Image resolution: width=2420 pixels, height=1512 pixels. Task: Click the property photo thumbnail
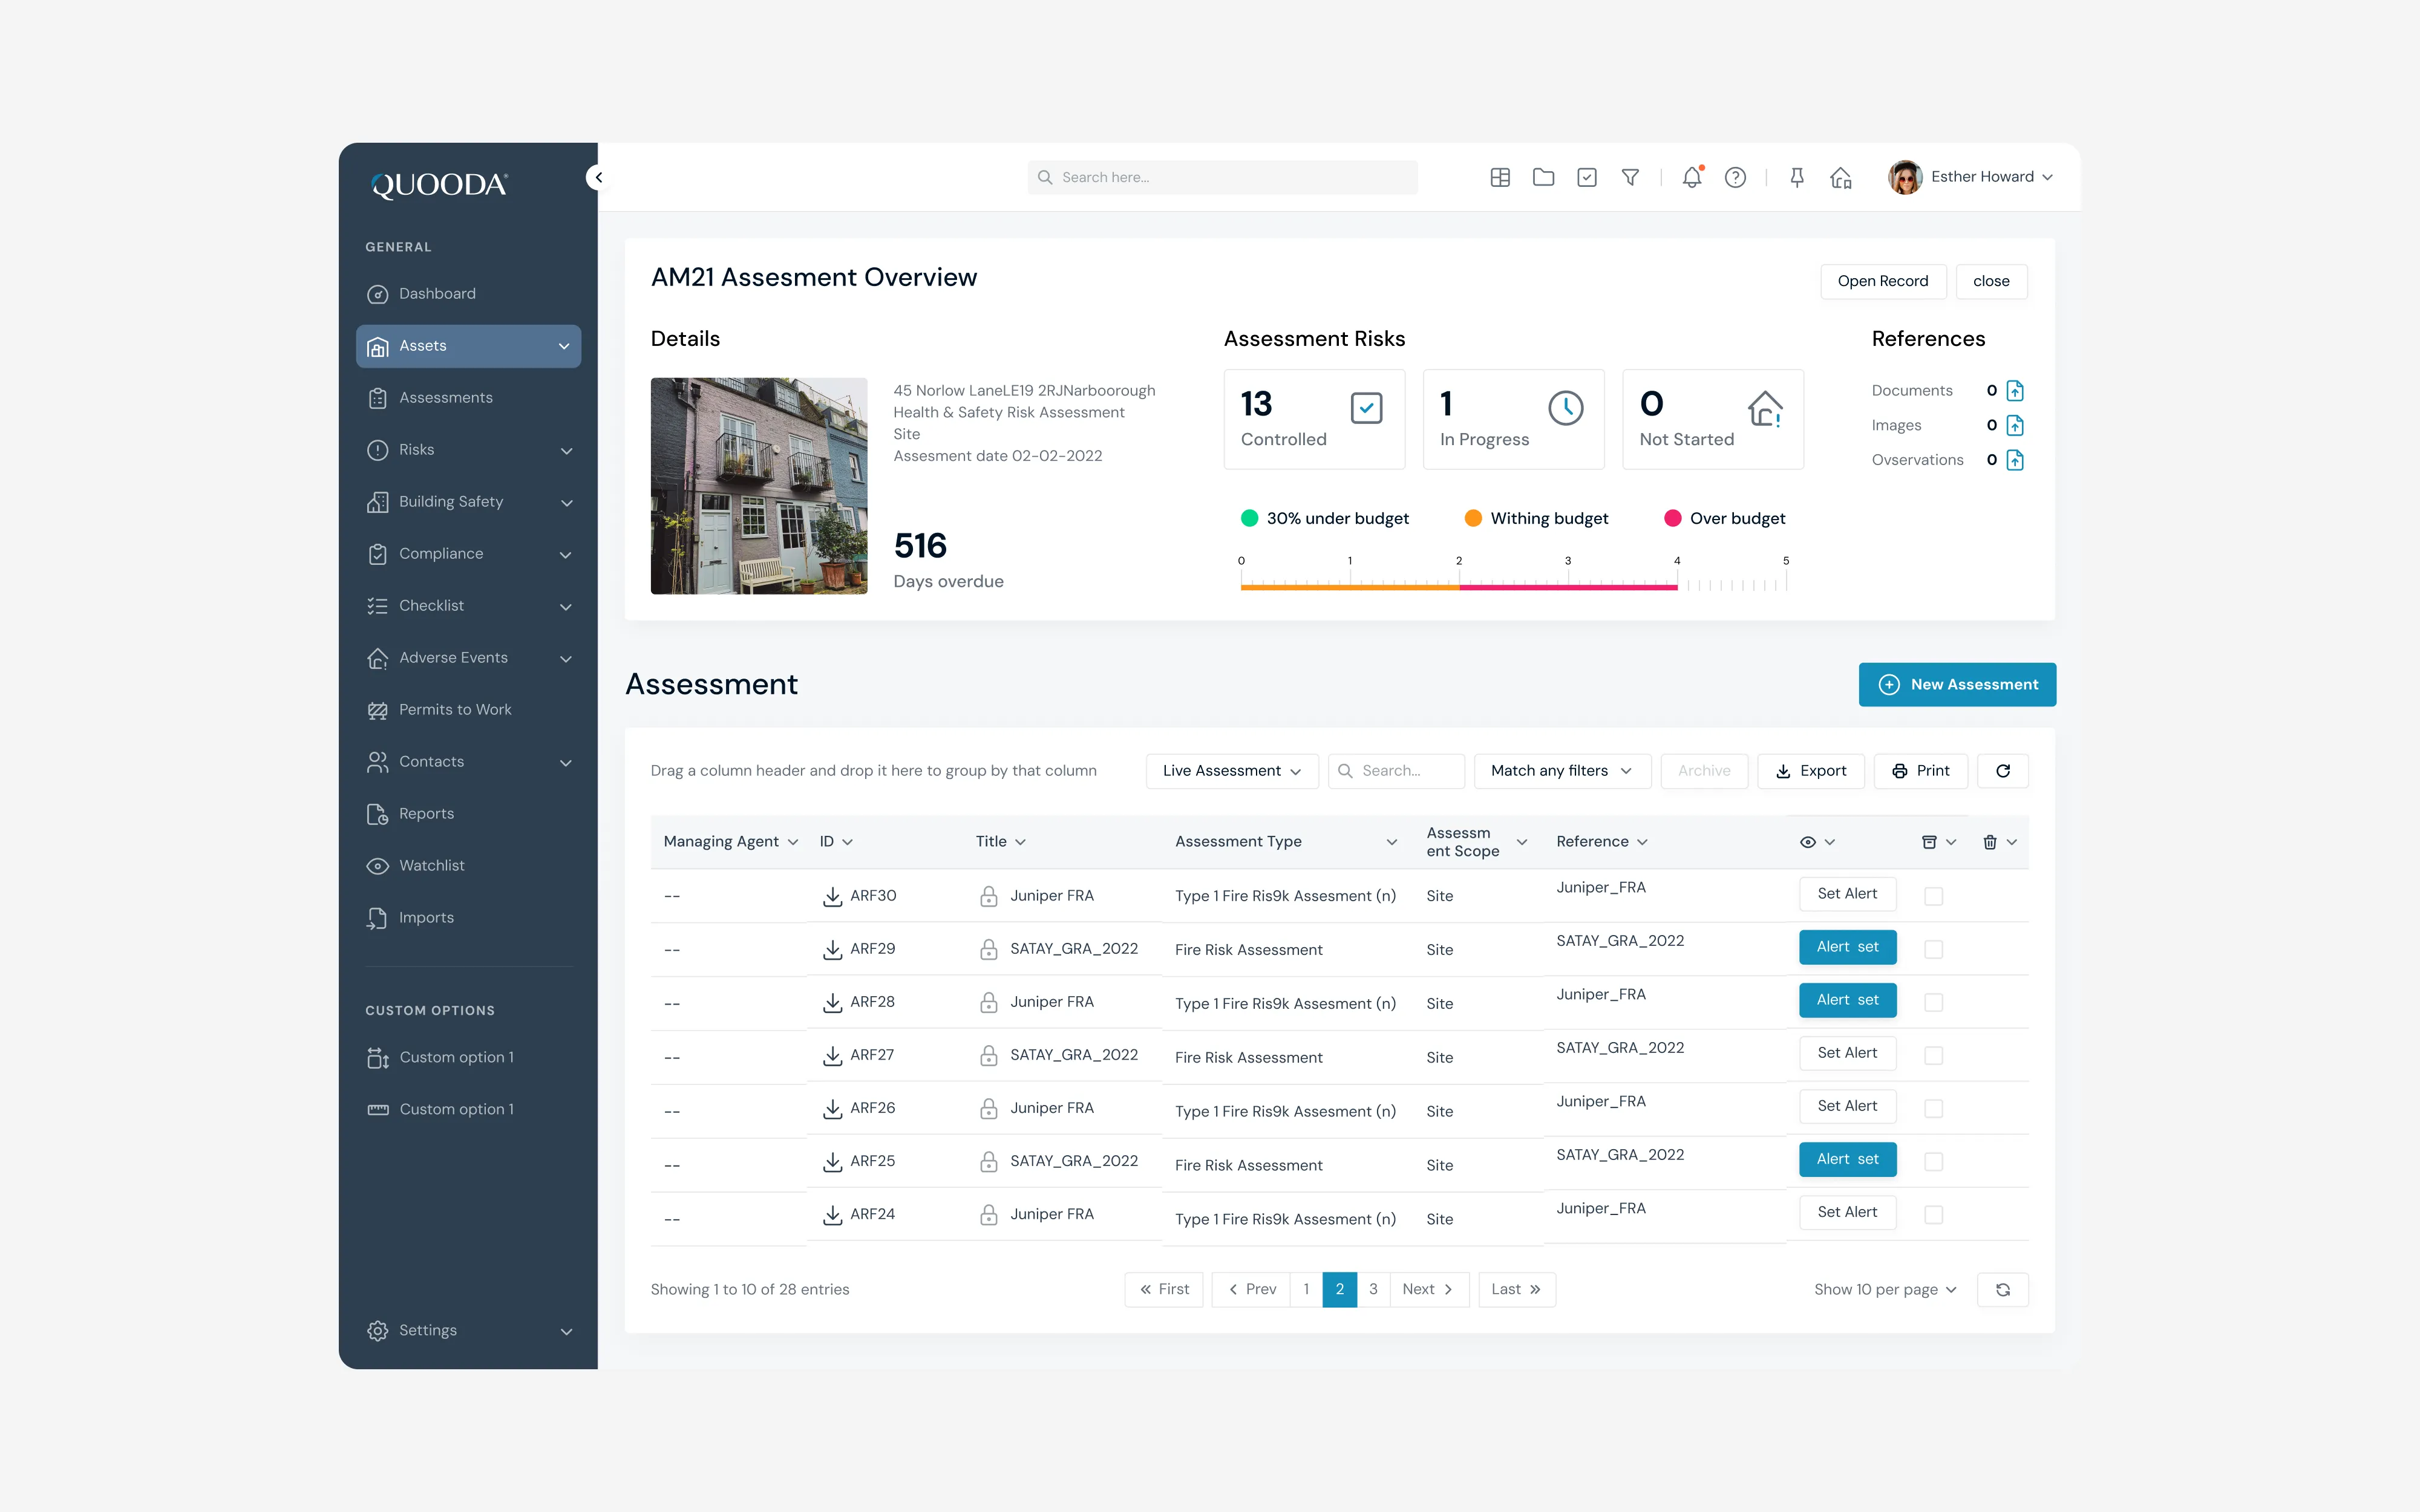point(759,486)
